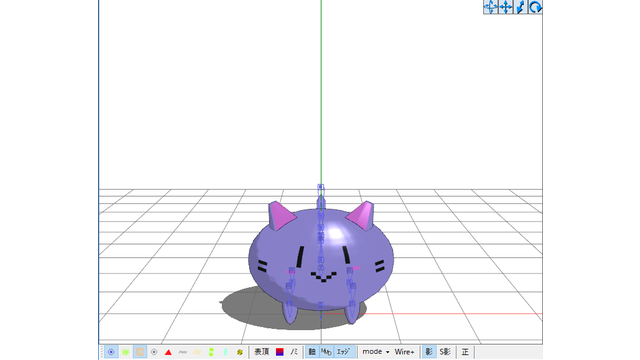Toggle the green splat display icon
Image resolution: width=640 pixels, height=360 pixels.
coord(125,352)
